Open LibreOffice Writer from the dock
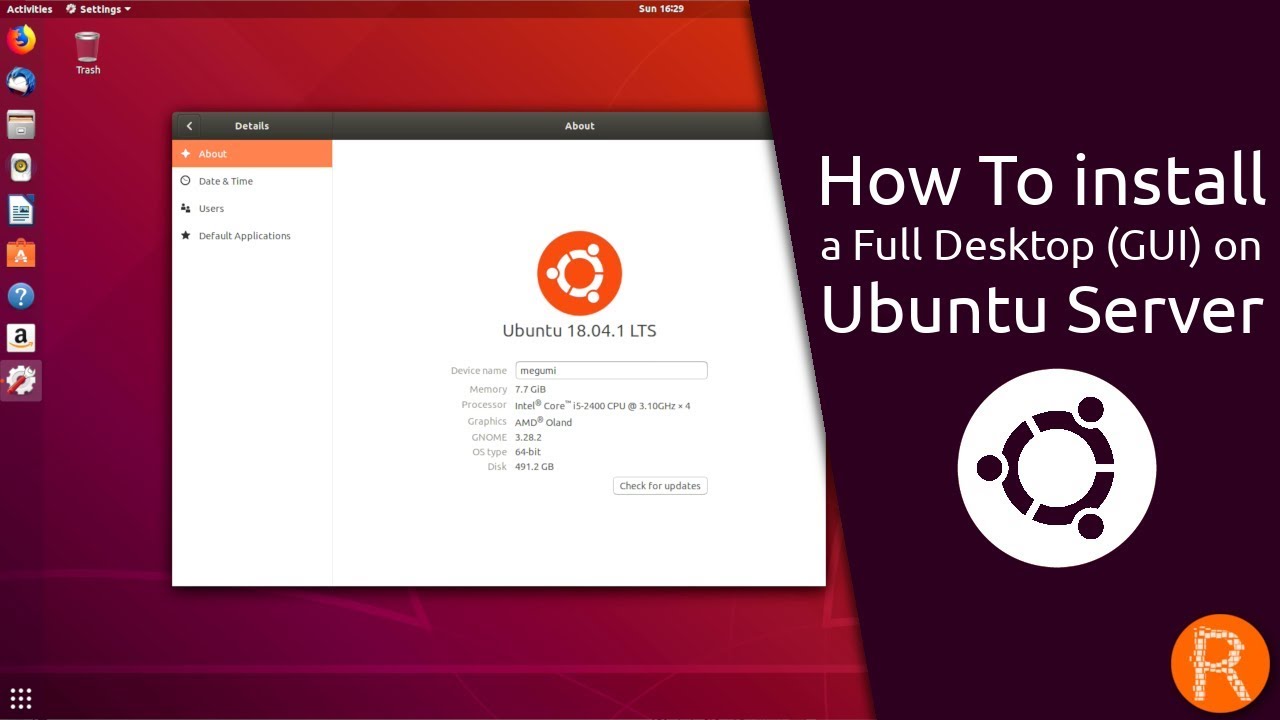1280x720 pixels. coord(21,210)
